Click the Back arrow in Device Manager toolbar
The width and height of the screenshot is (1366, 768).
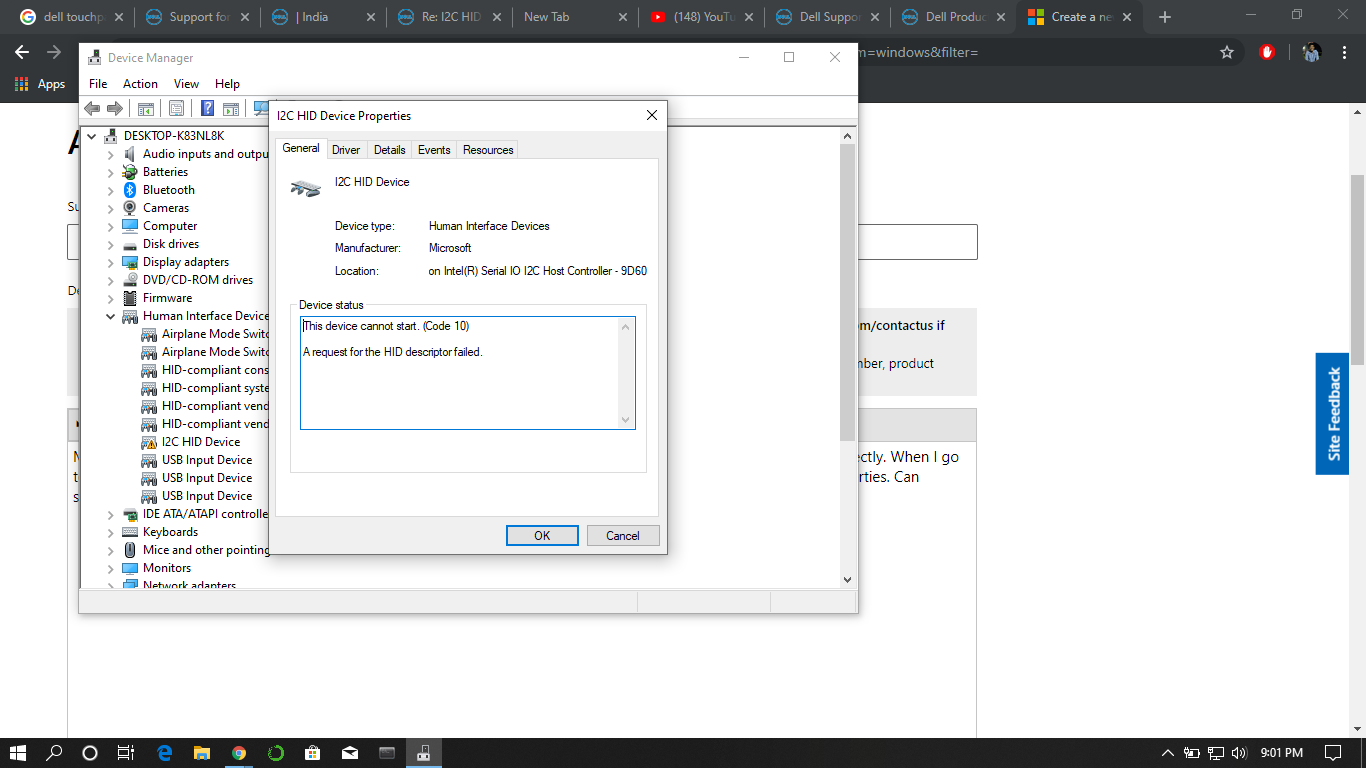click(x=92, y=108)
